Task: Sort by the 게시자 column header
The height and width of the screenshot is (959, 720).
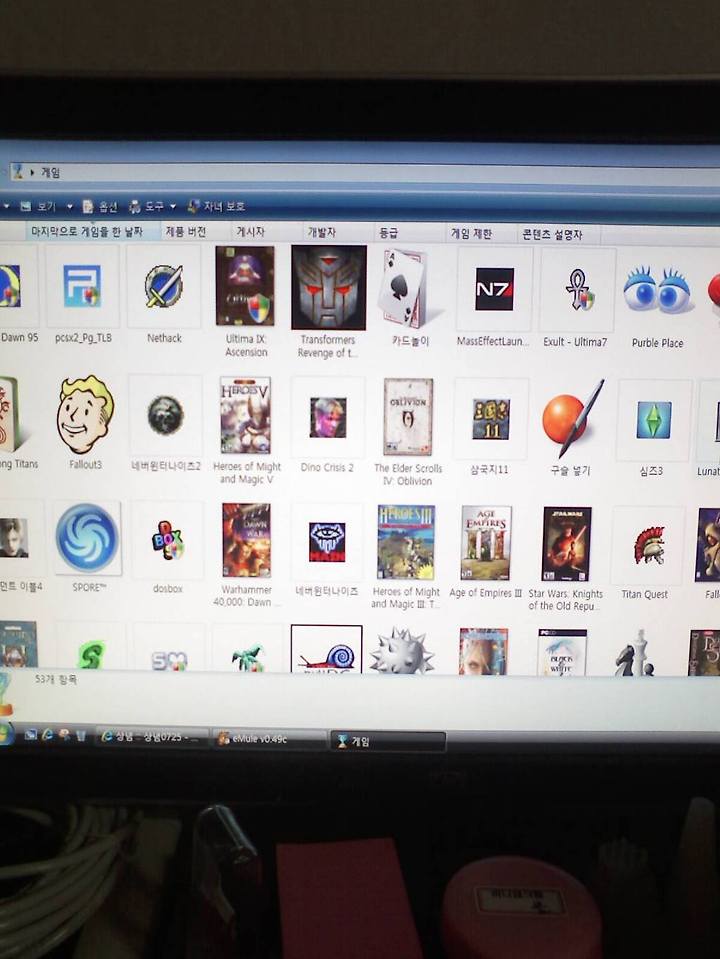Action: pos(251,232)
